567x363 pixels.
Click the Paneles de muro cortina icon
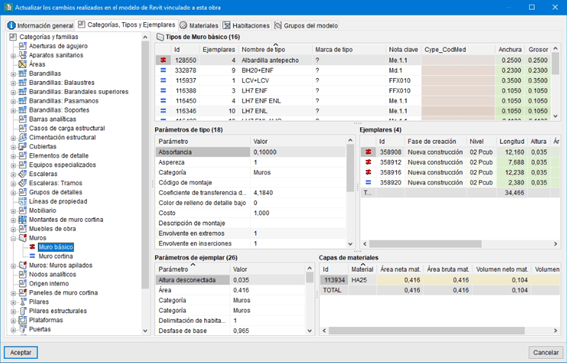(22, 292)
